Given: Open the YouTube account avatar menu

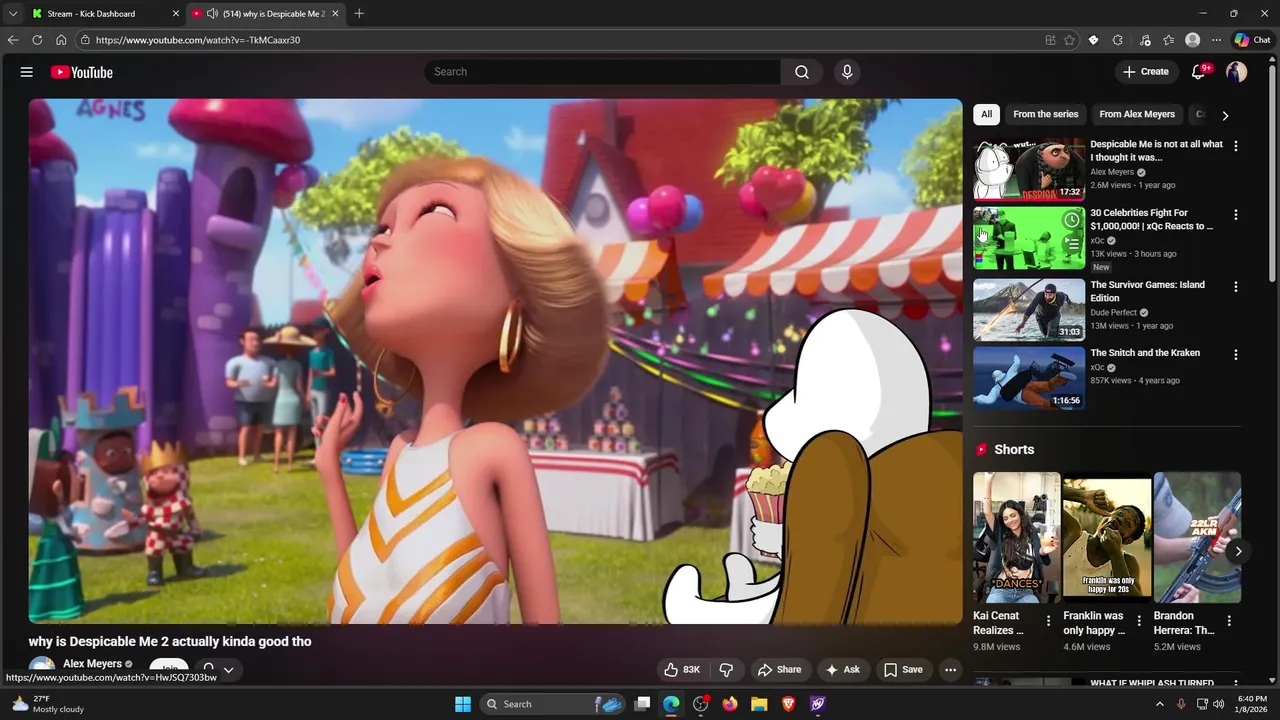Looking at the screenshot, I should pyautogui.click(x=1237, y=72).
